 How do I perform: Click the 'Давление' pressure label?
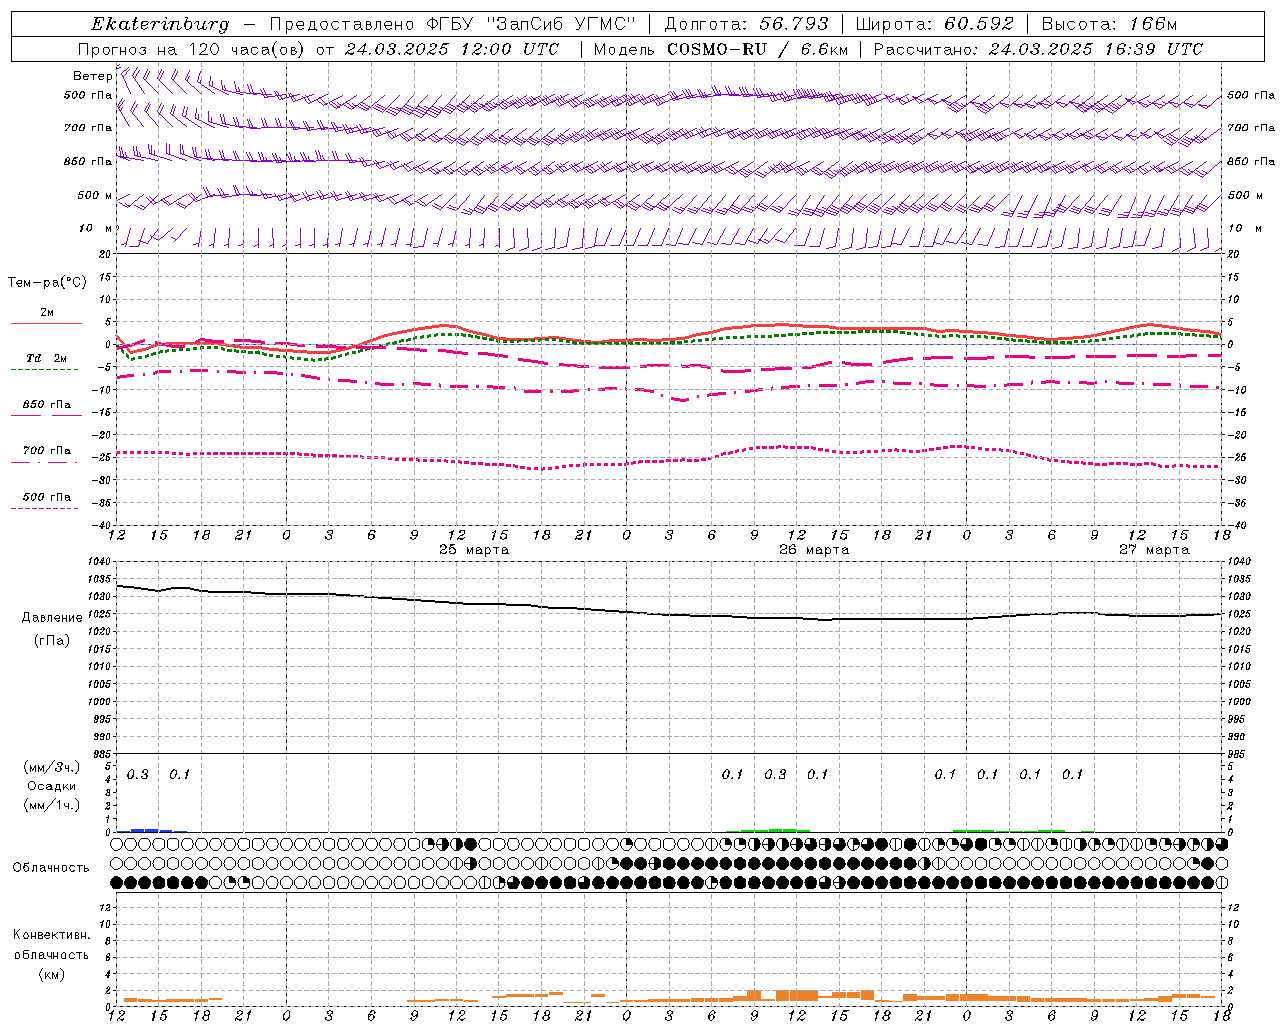click(52, 618)
